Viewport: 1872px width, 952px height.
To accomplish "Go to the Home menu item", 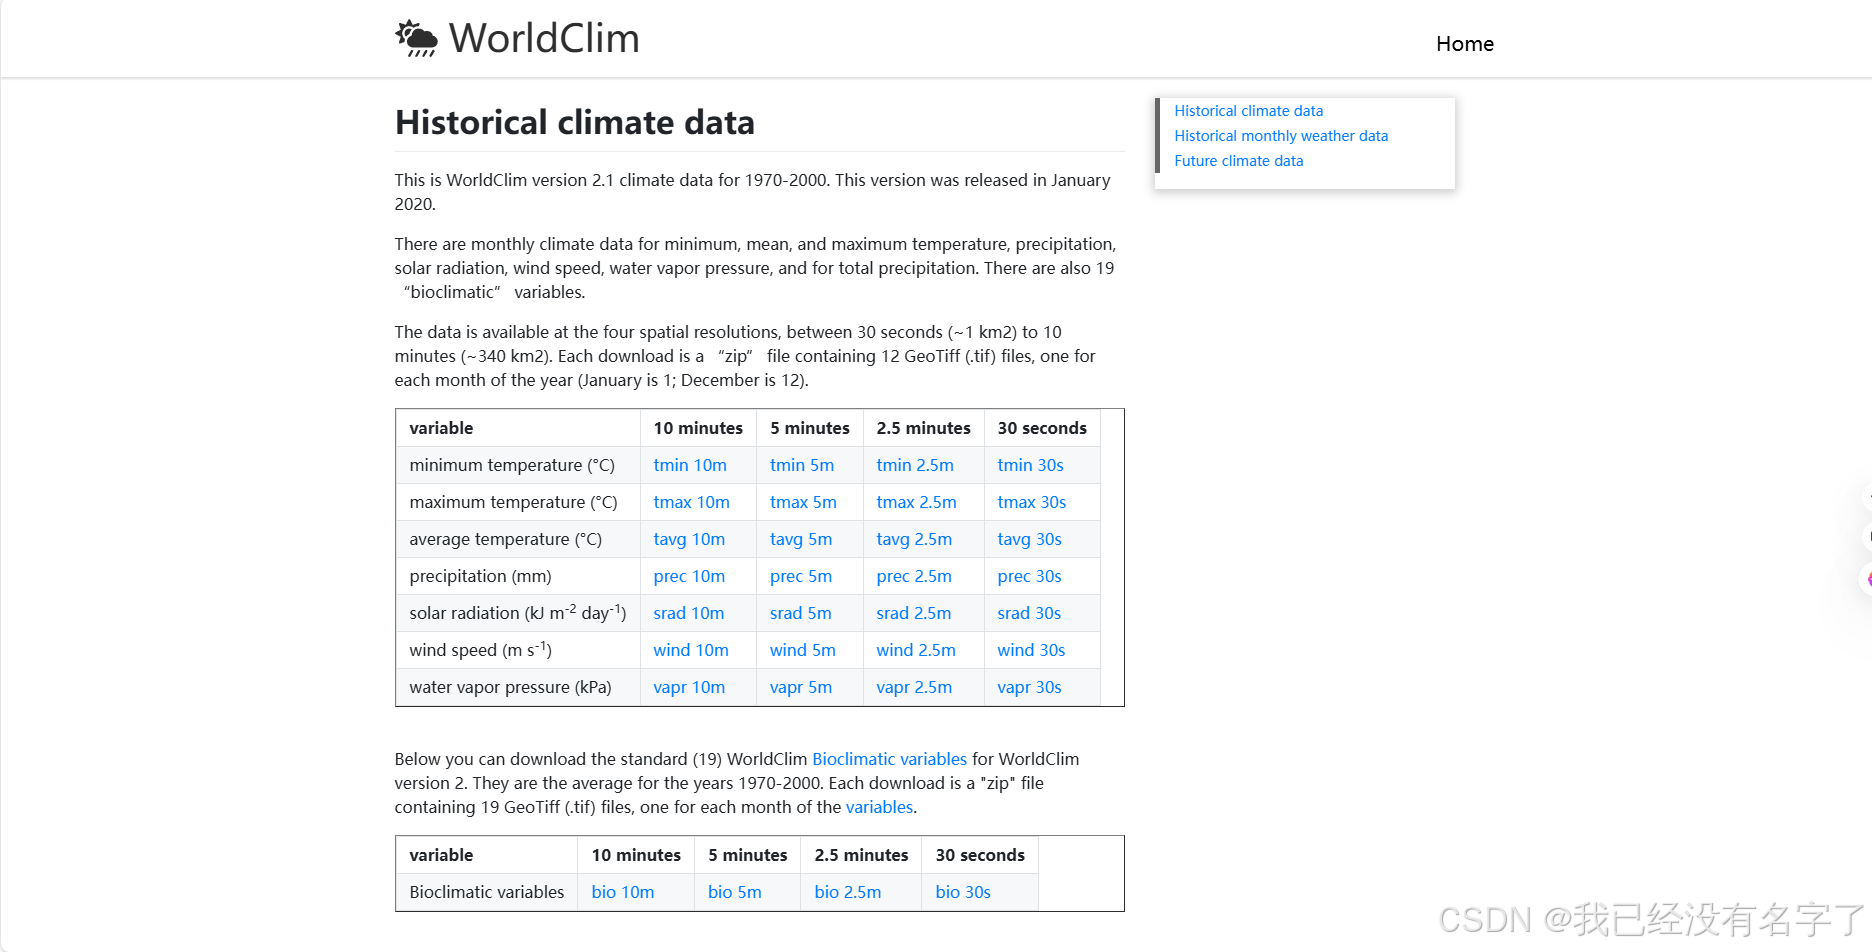I will click(x=1465, y=44).
